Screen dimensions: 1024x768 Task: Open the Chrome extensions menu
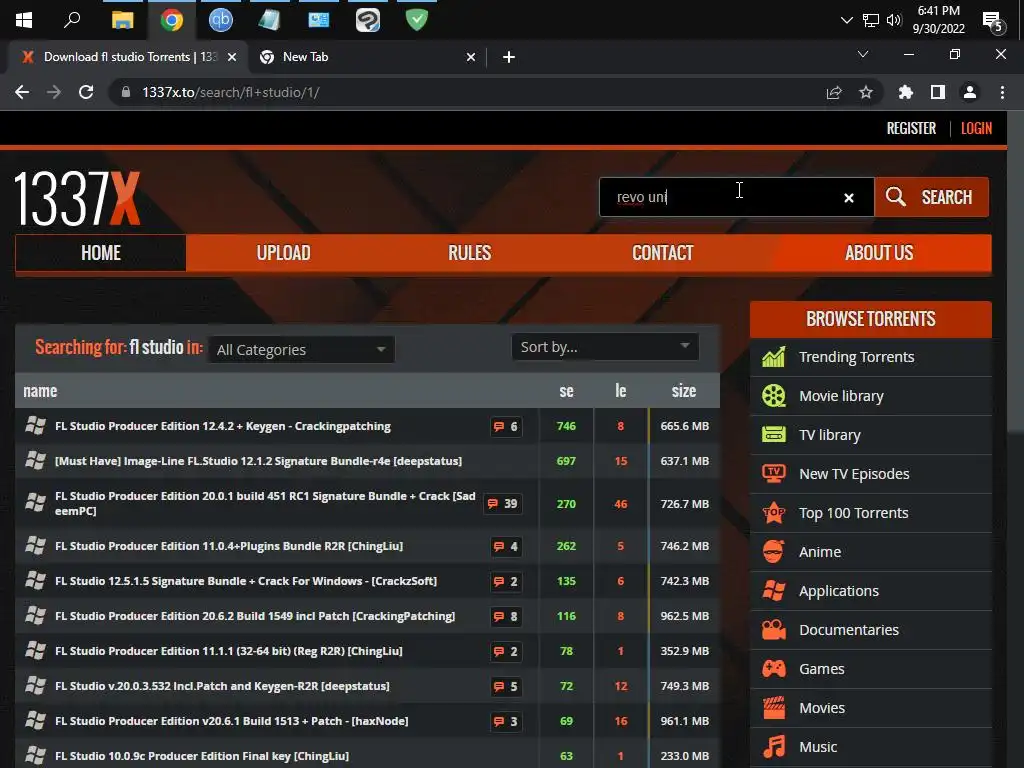pos(905,93)
